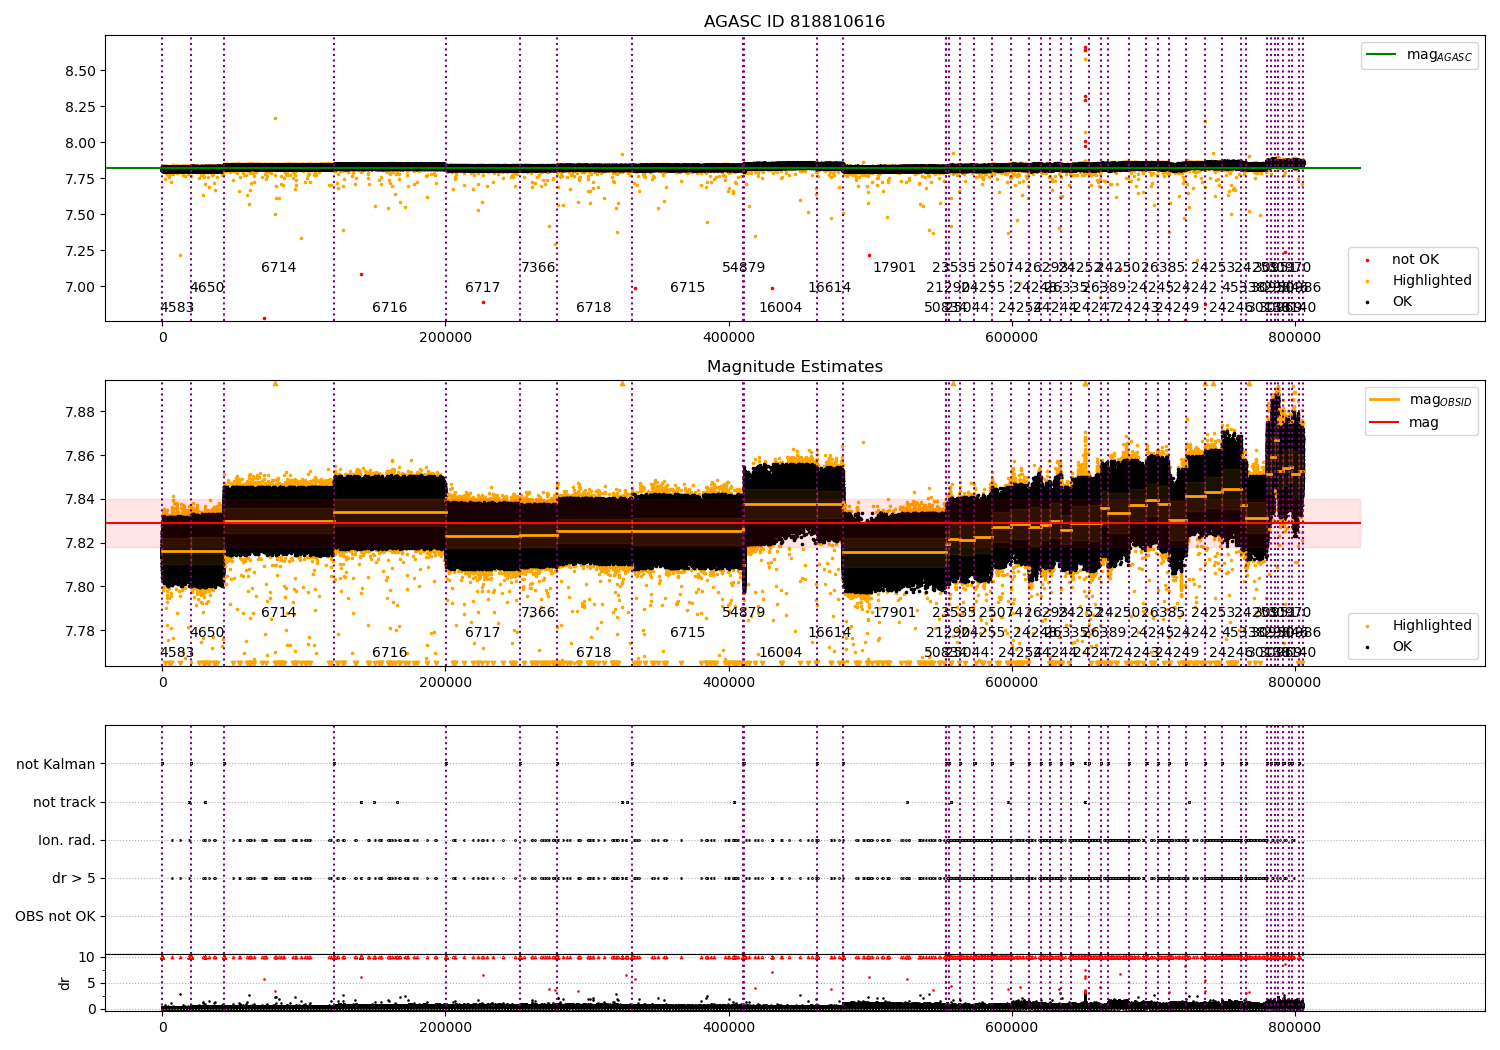Click the 400000 x-tick under top plot
Image resolution: width=1500 pixels, height=1050 pixels.
click(x=729, y=338)
